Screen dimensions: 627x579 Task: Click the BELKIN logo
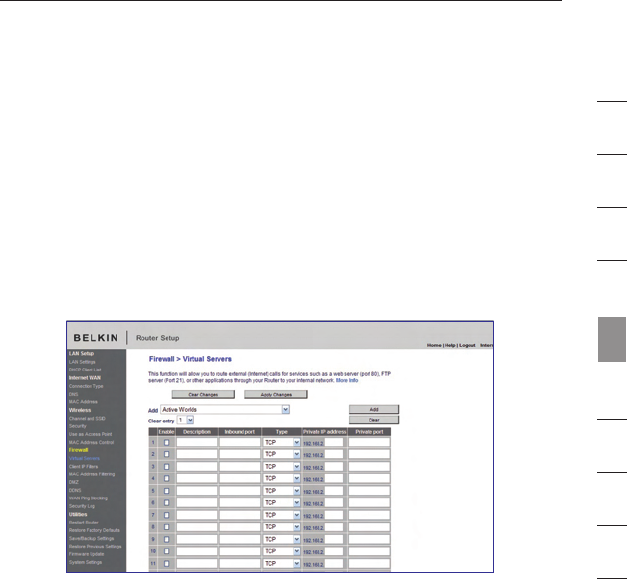(x=96, y=338)
